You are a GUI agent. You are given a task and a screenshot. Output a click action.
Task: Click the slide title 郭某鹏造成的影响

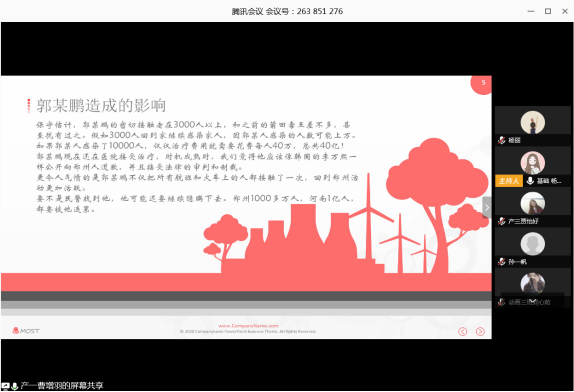click(x=101, y=106)
